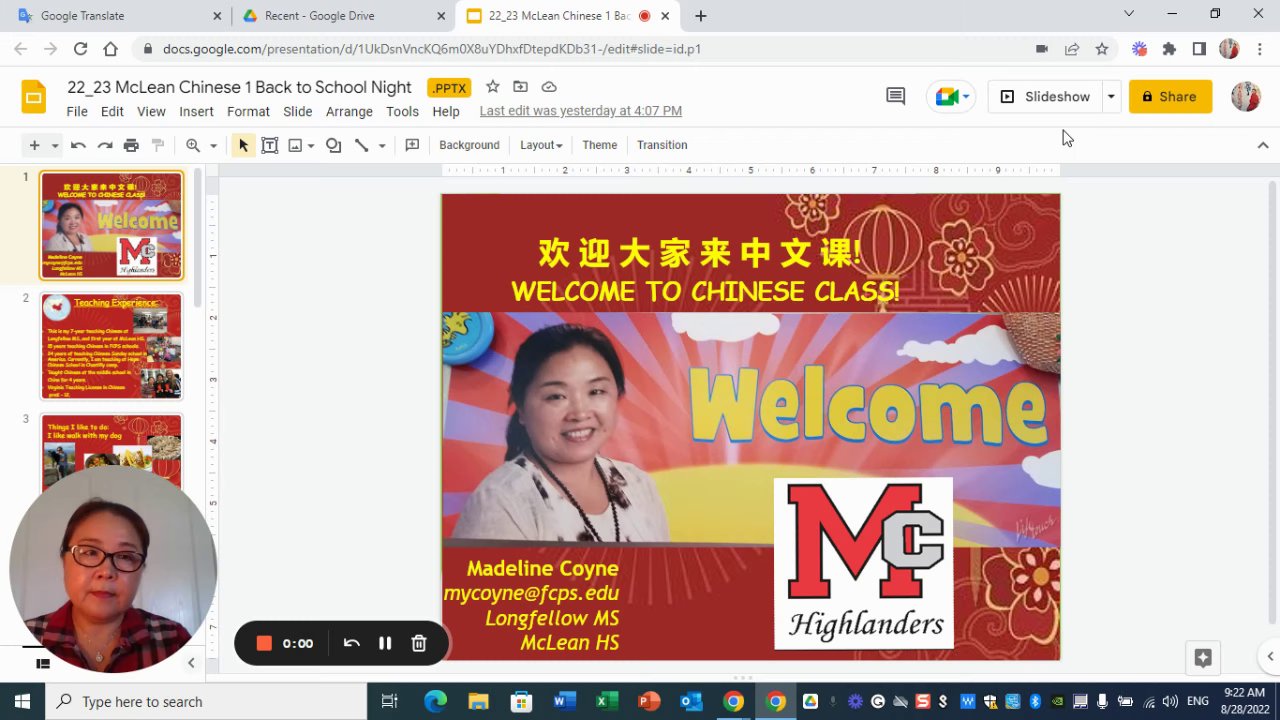The image size is (1280, 720).
Task: Star the presentation
Action: coord(492,87)
